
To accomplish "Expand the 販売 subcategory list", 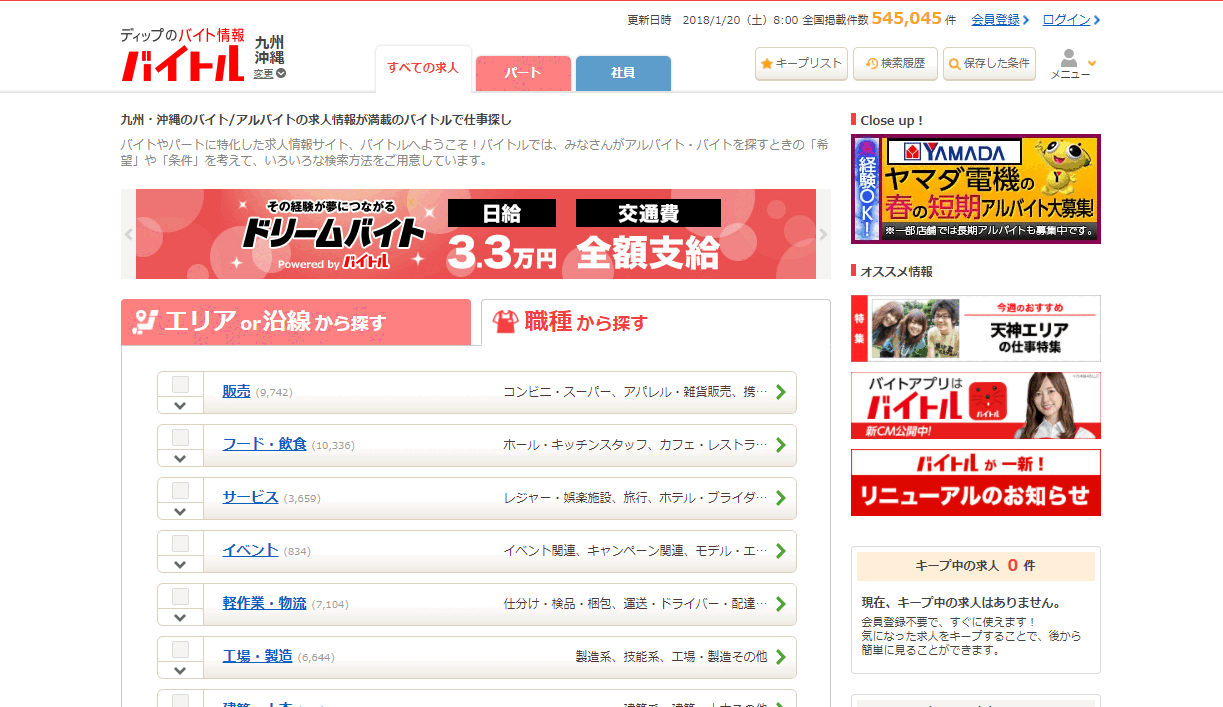I will (180, 405).
